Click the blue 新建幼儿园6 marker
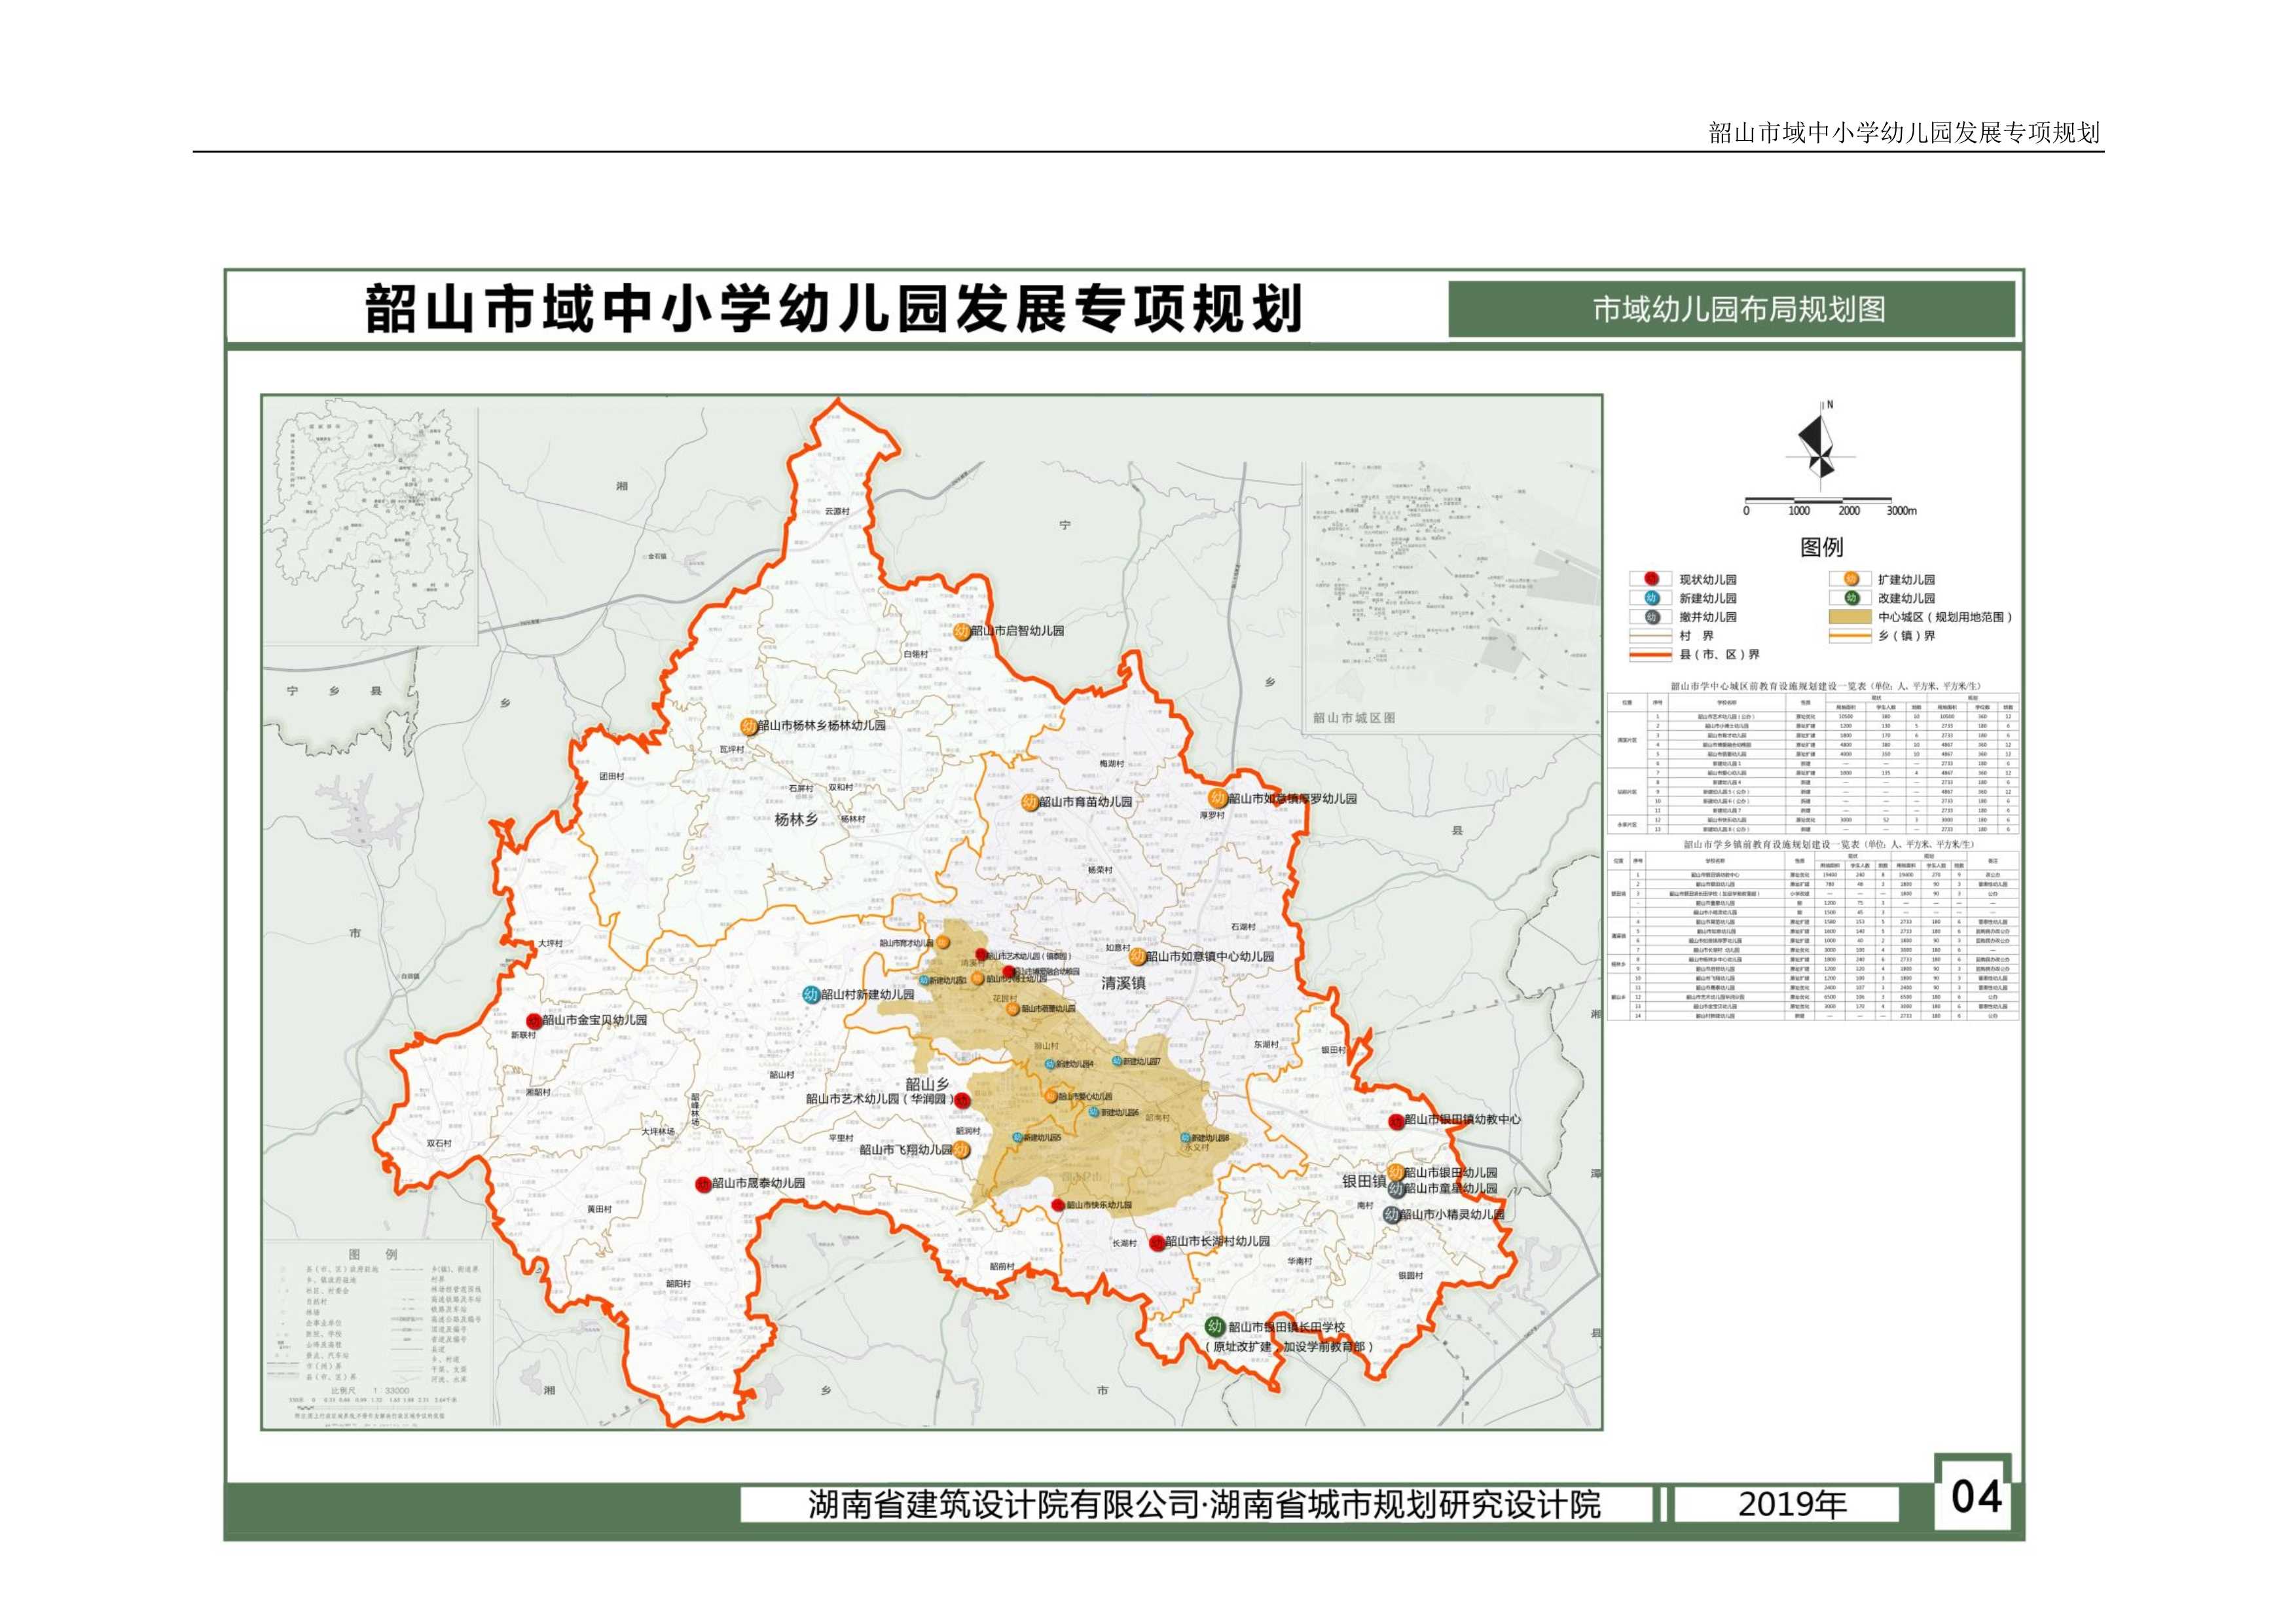The width and height of the screenshot is (2296, 1624). pyautogui.click(x=1095, y=1112)
